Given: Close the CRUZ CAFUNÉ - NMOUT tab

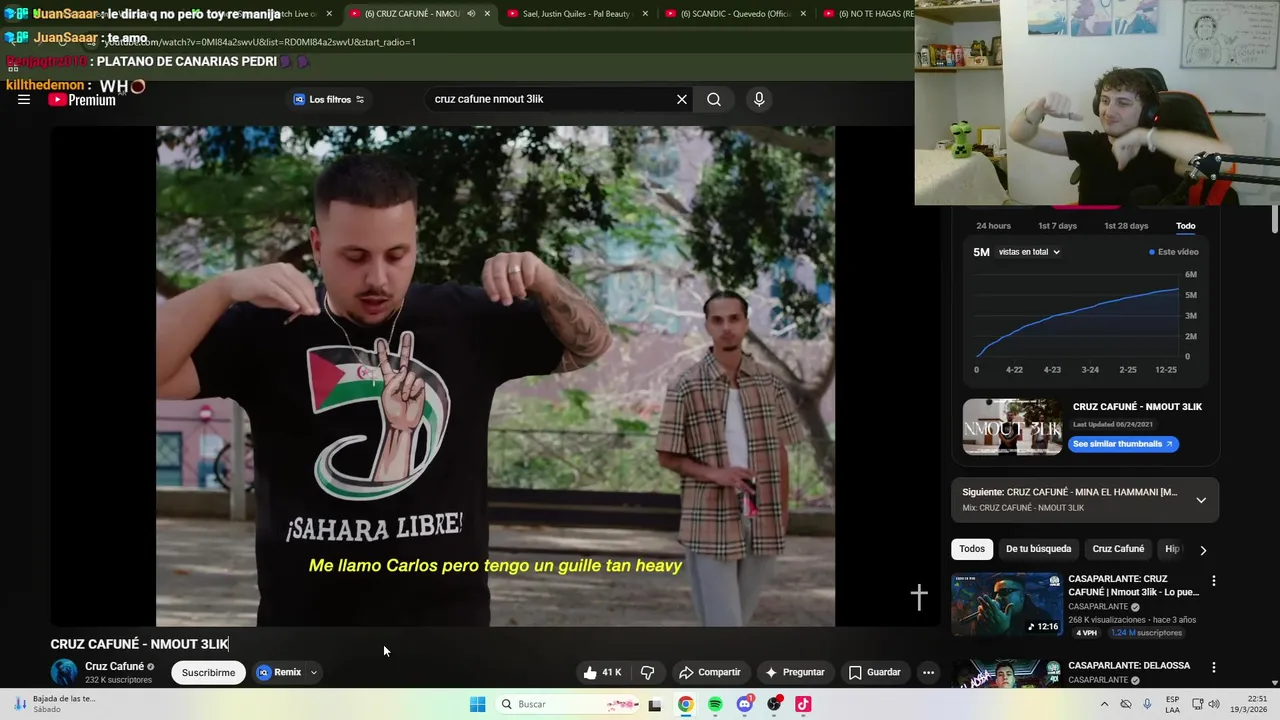Looking at the screenshot, I should click(x=488, y=14).
